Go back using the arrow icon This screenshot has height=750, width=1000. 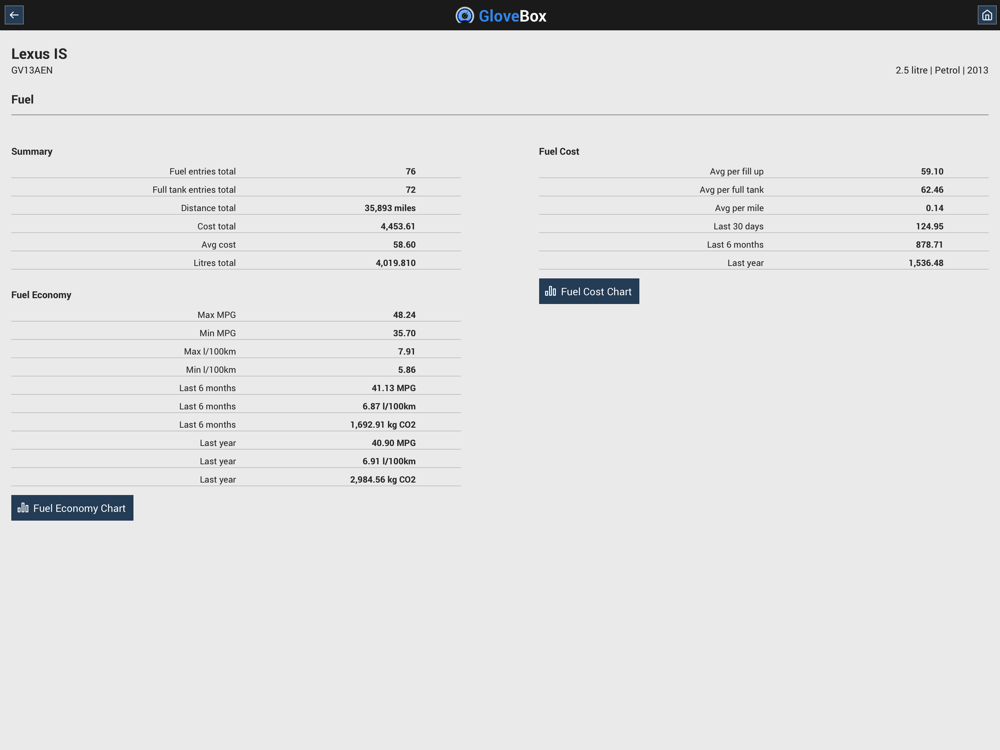click(14, 15)
